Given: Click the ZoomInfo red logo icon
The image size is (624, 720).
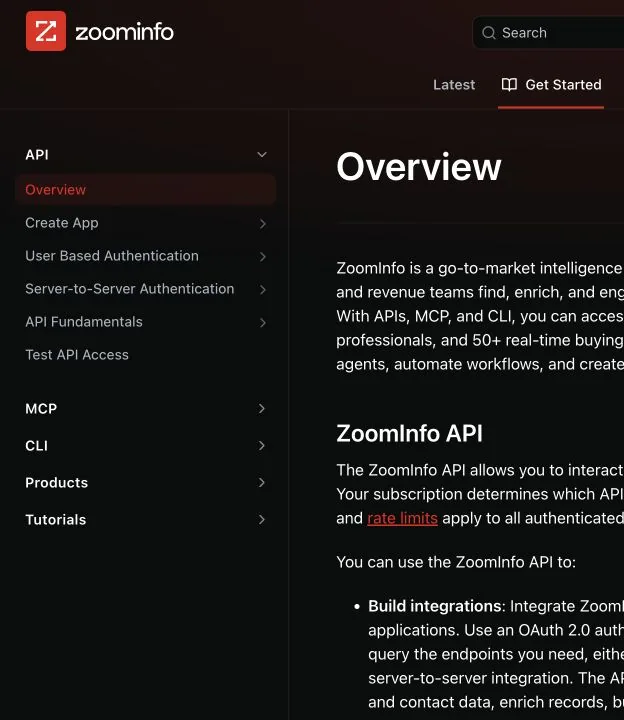Looking at the screenshot, I should pyautogui.click(x=46, y=31).
